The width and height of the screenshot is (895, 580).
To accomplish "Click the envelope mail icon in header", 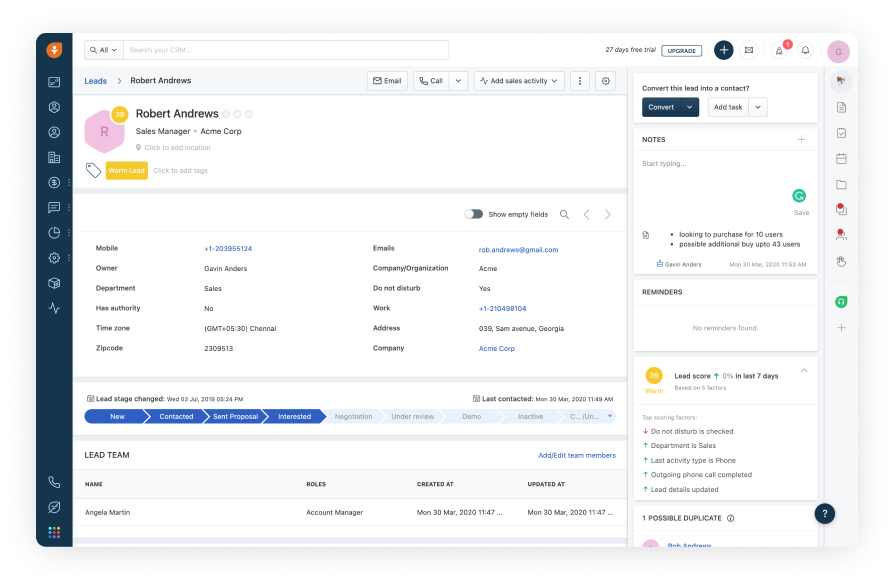I will [x=749, y=50].
